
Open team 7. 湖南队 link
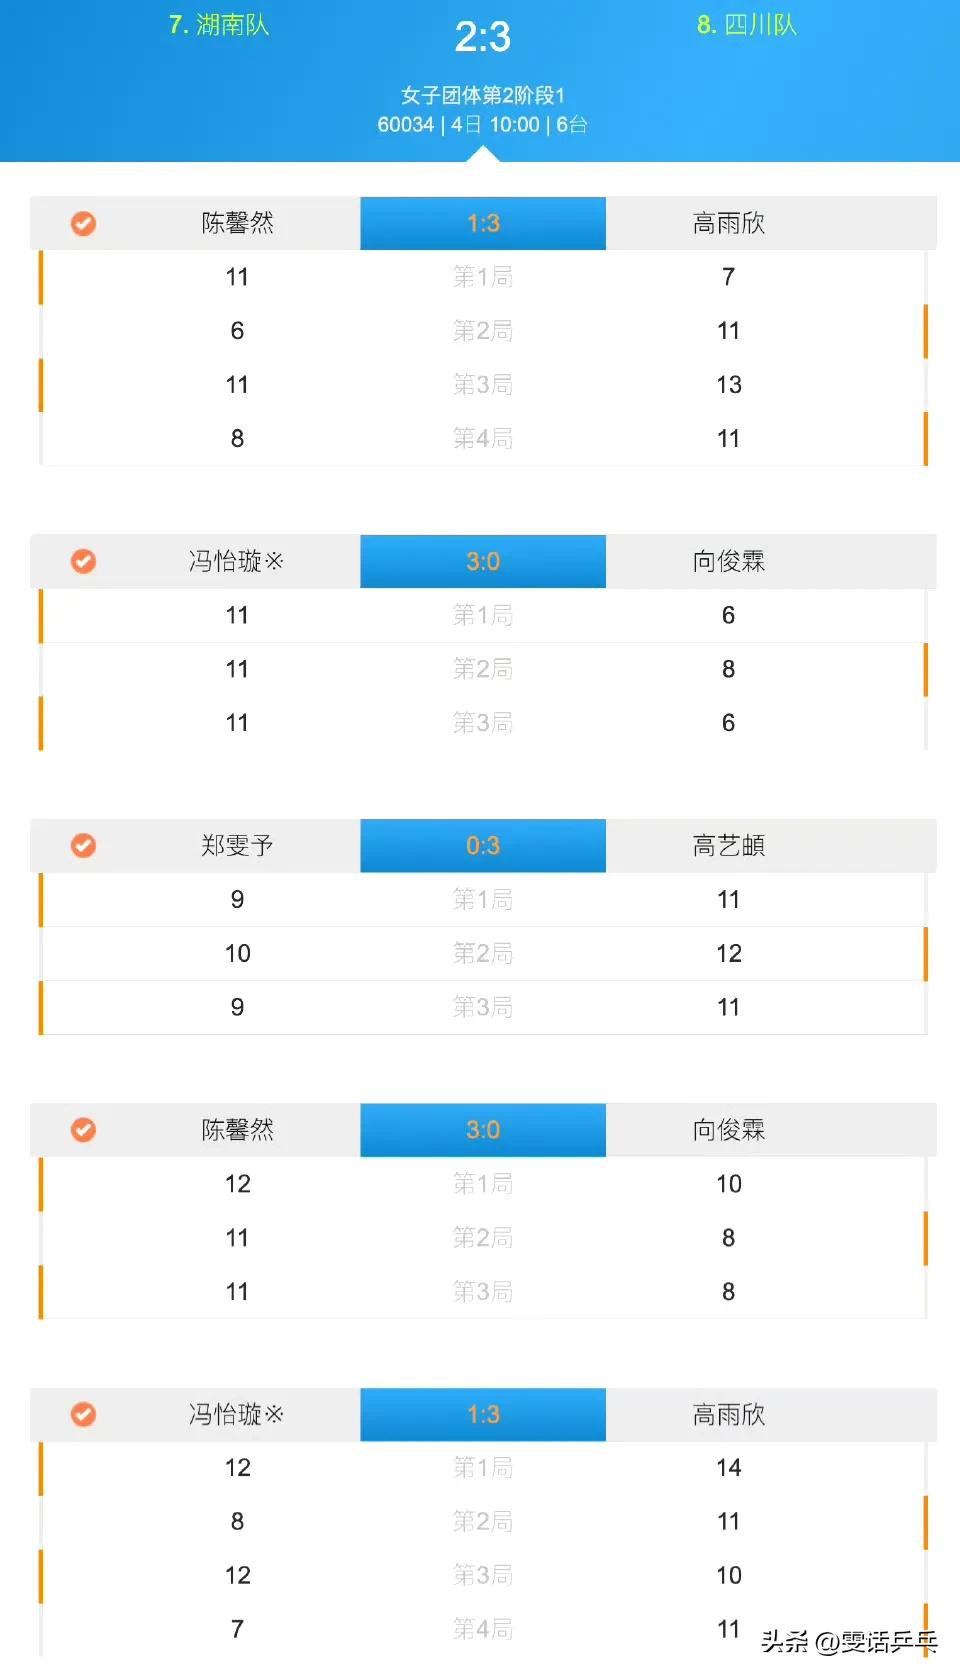219,25
